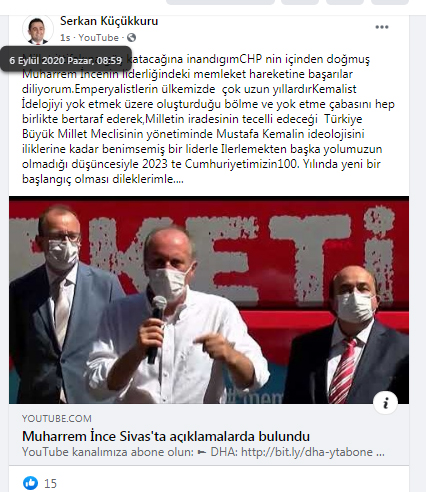
Task: Open the Serkan Küçükkuru name link
Action: coord(109,21)
